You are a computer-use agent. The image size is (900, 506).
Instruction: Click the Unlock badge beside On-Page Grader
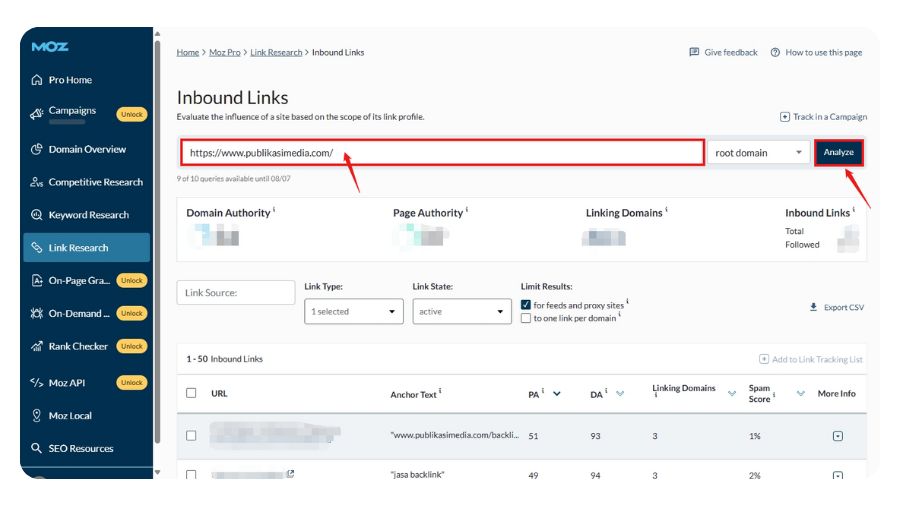(132, 281)
